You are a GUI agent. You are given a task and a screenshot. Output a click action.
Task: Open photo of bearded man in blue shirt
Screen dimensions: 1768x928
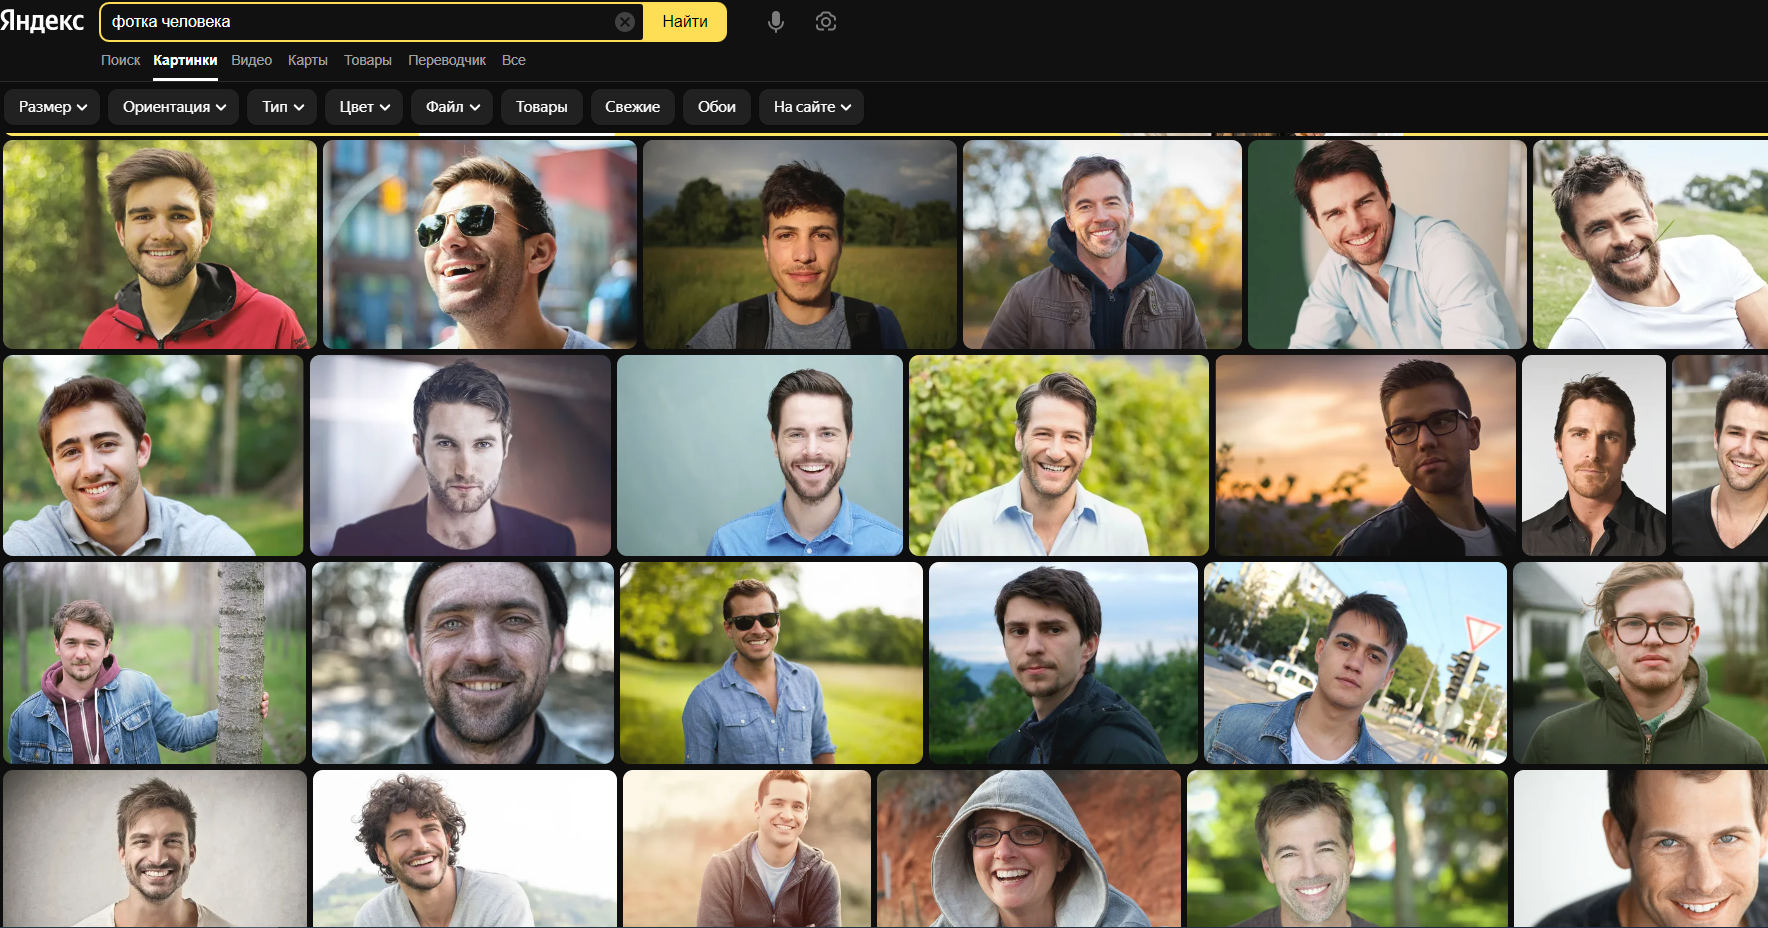point(760,455)
